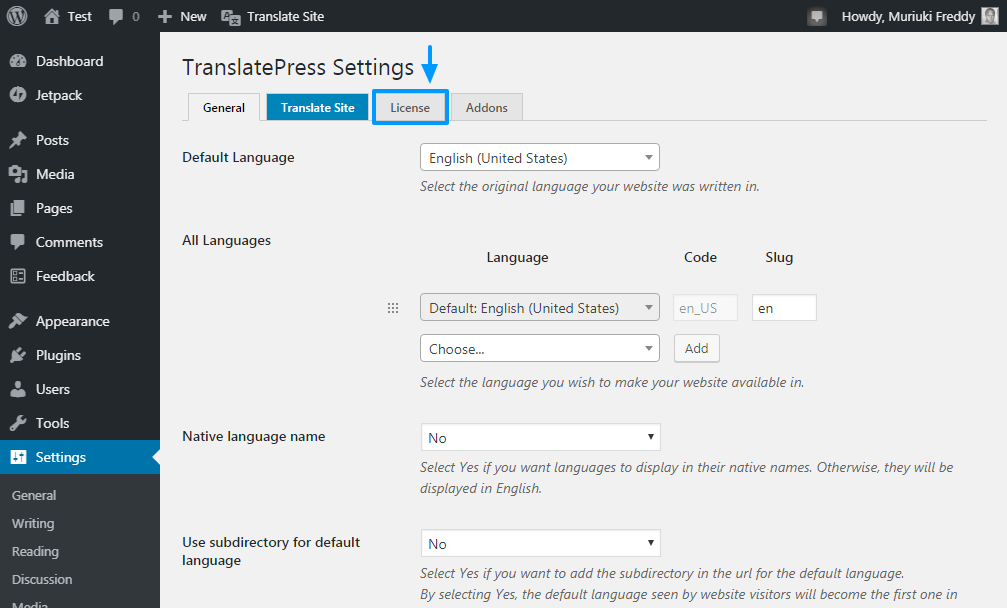Click the Muriuki Freddy avatar

(x=990, y=16)
